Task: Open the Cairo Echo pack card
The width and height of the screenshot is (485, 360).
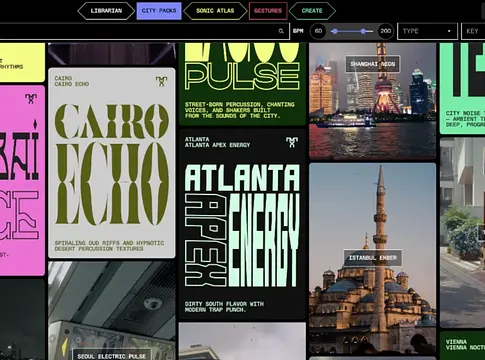Action: click(x=112, y=163)
